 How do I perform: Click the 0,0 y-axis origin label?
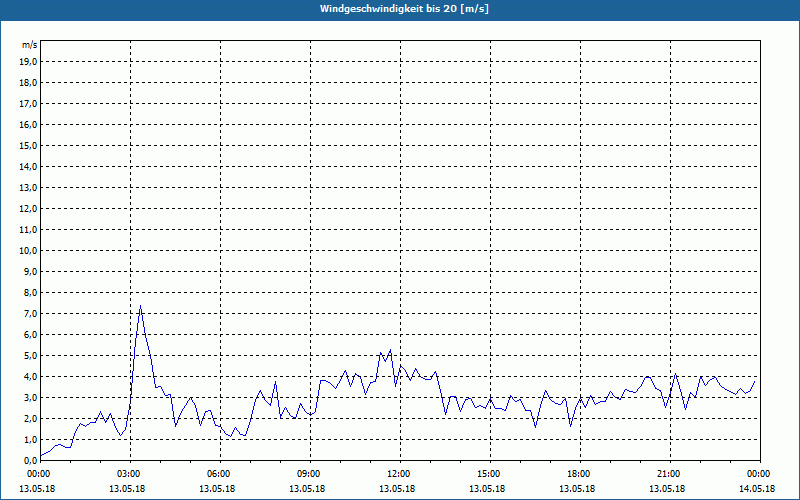(x=30, y=461)
